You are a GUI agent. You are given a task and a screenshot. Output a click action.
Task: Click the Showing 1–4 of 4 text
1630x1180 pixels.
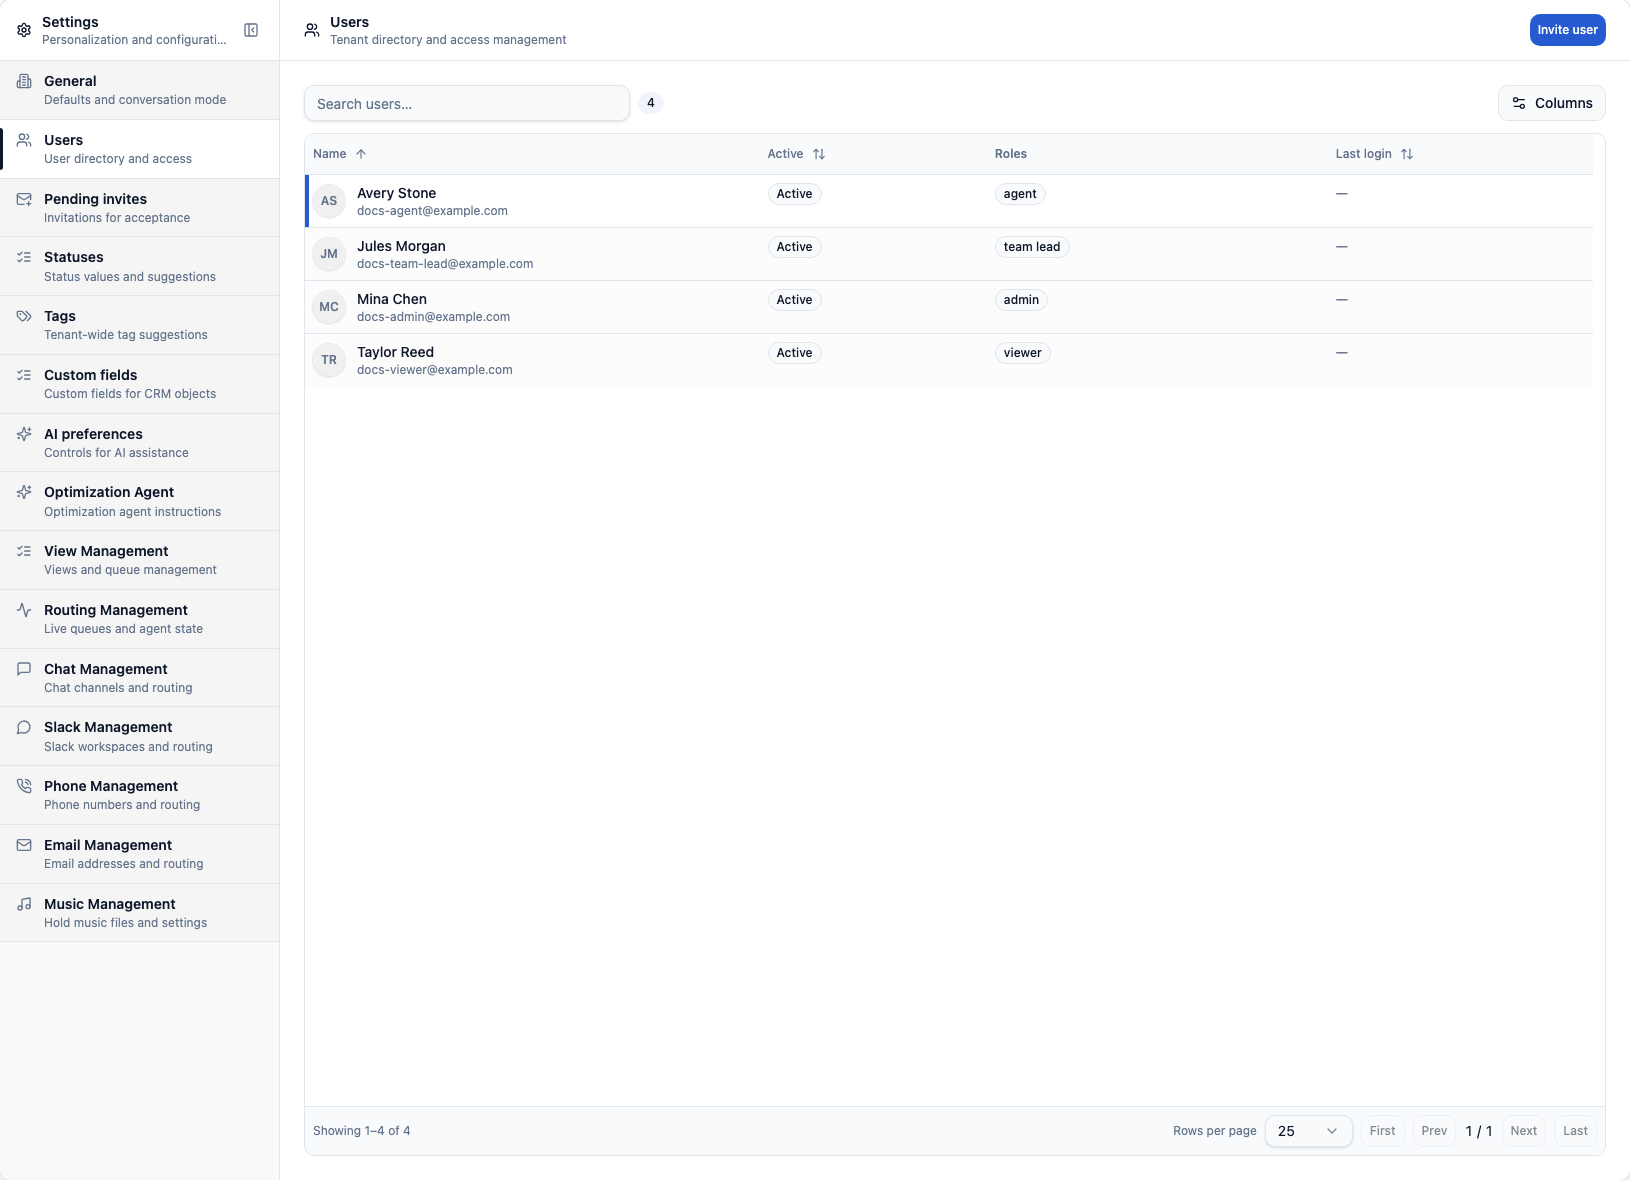[x=362, y=1131]
